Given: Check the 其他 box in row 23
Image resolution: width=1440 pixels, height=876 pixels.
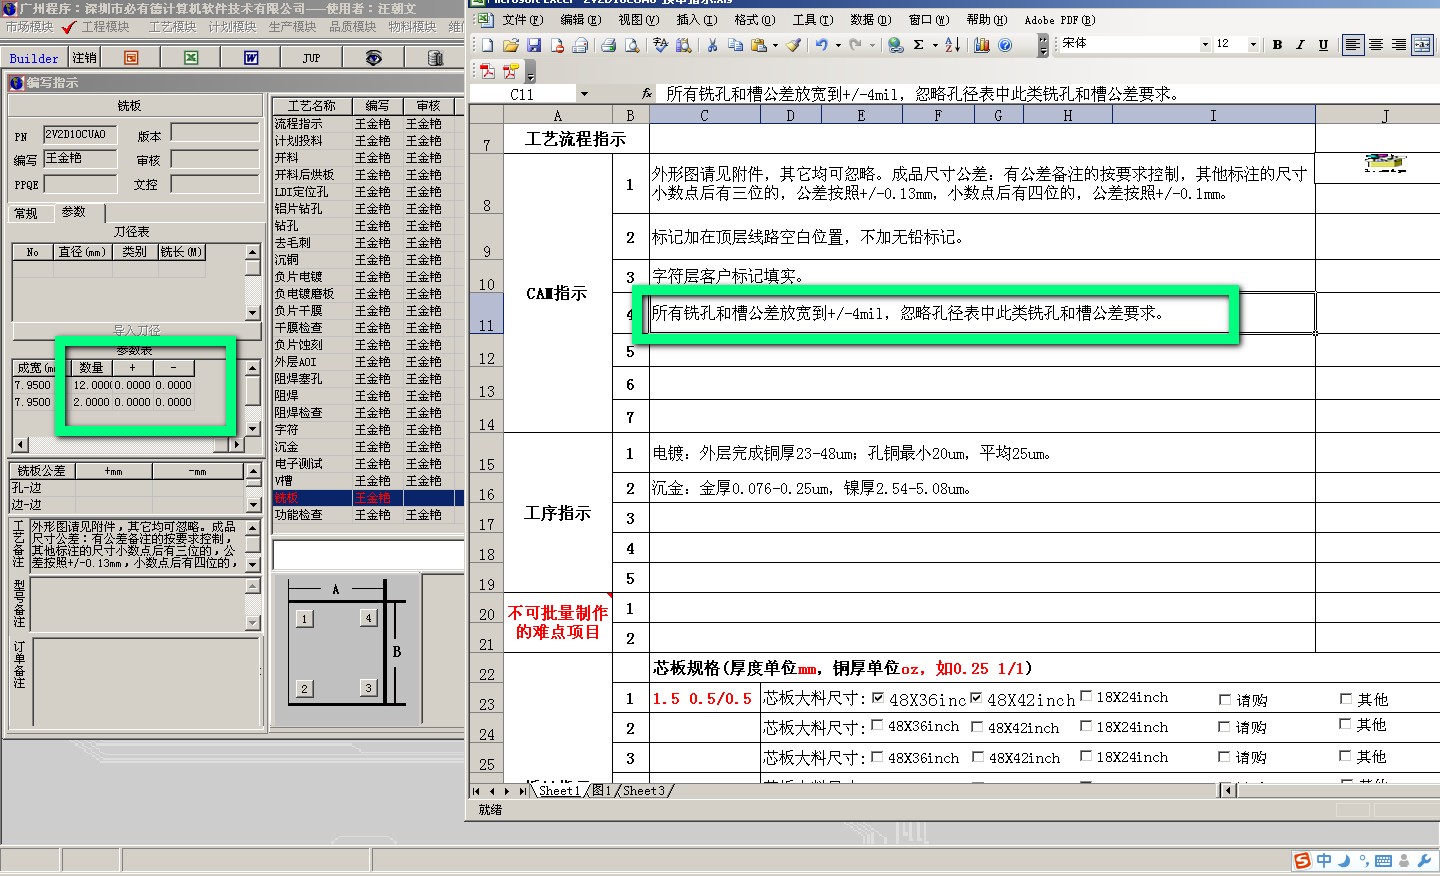Looking at the screenshot, I should click(1346, 698).
